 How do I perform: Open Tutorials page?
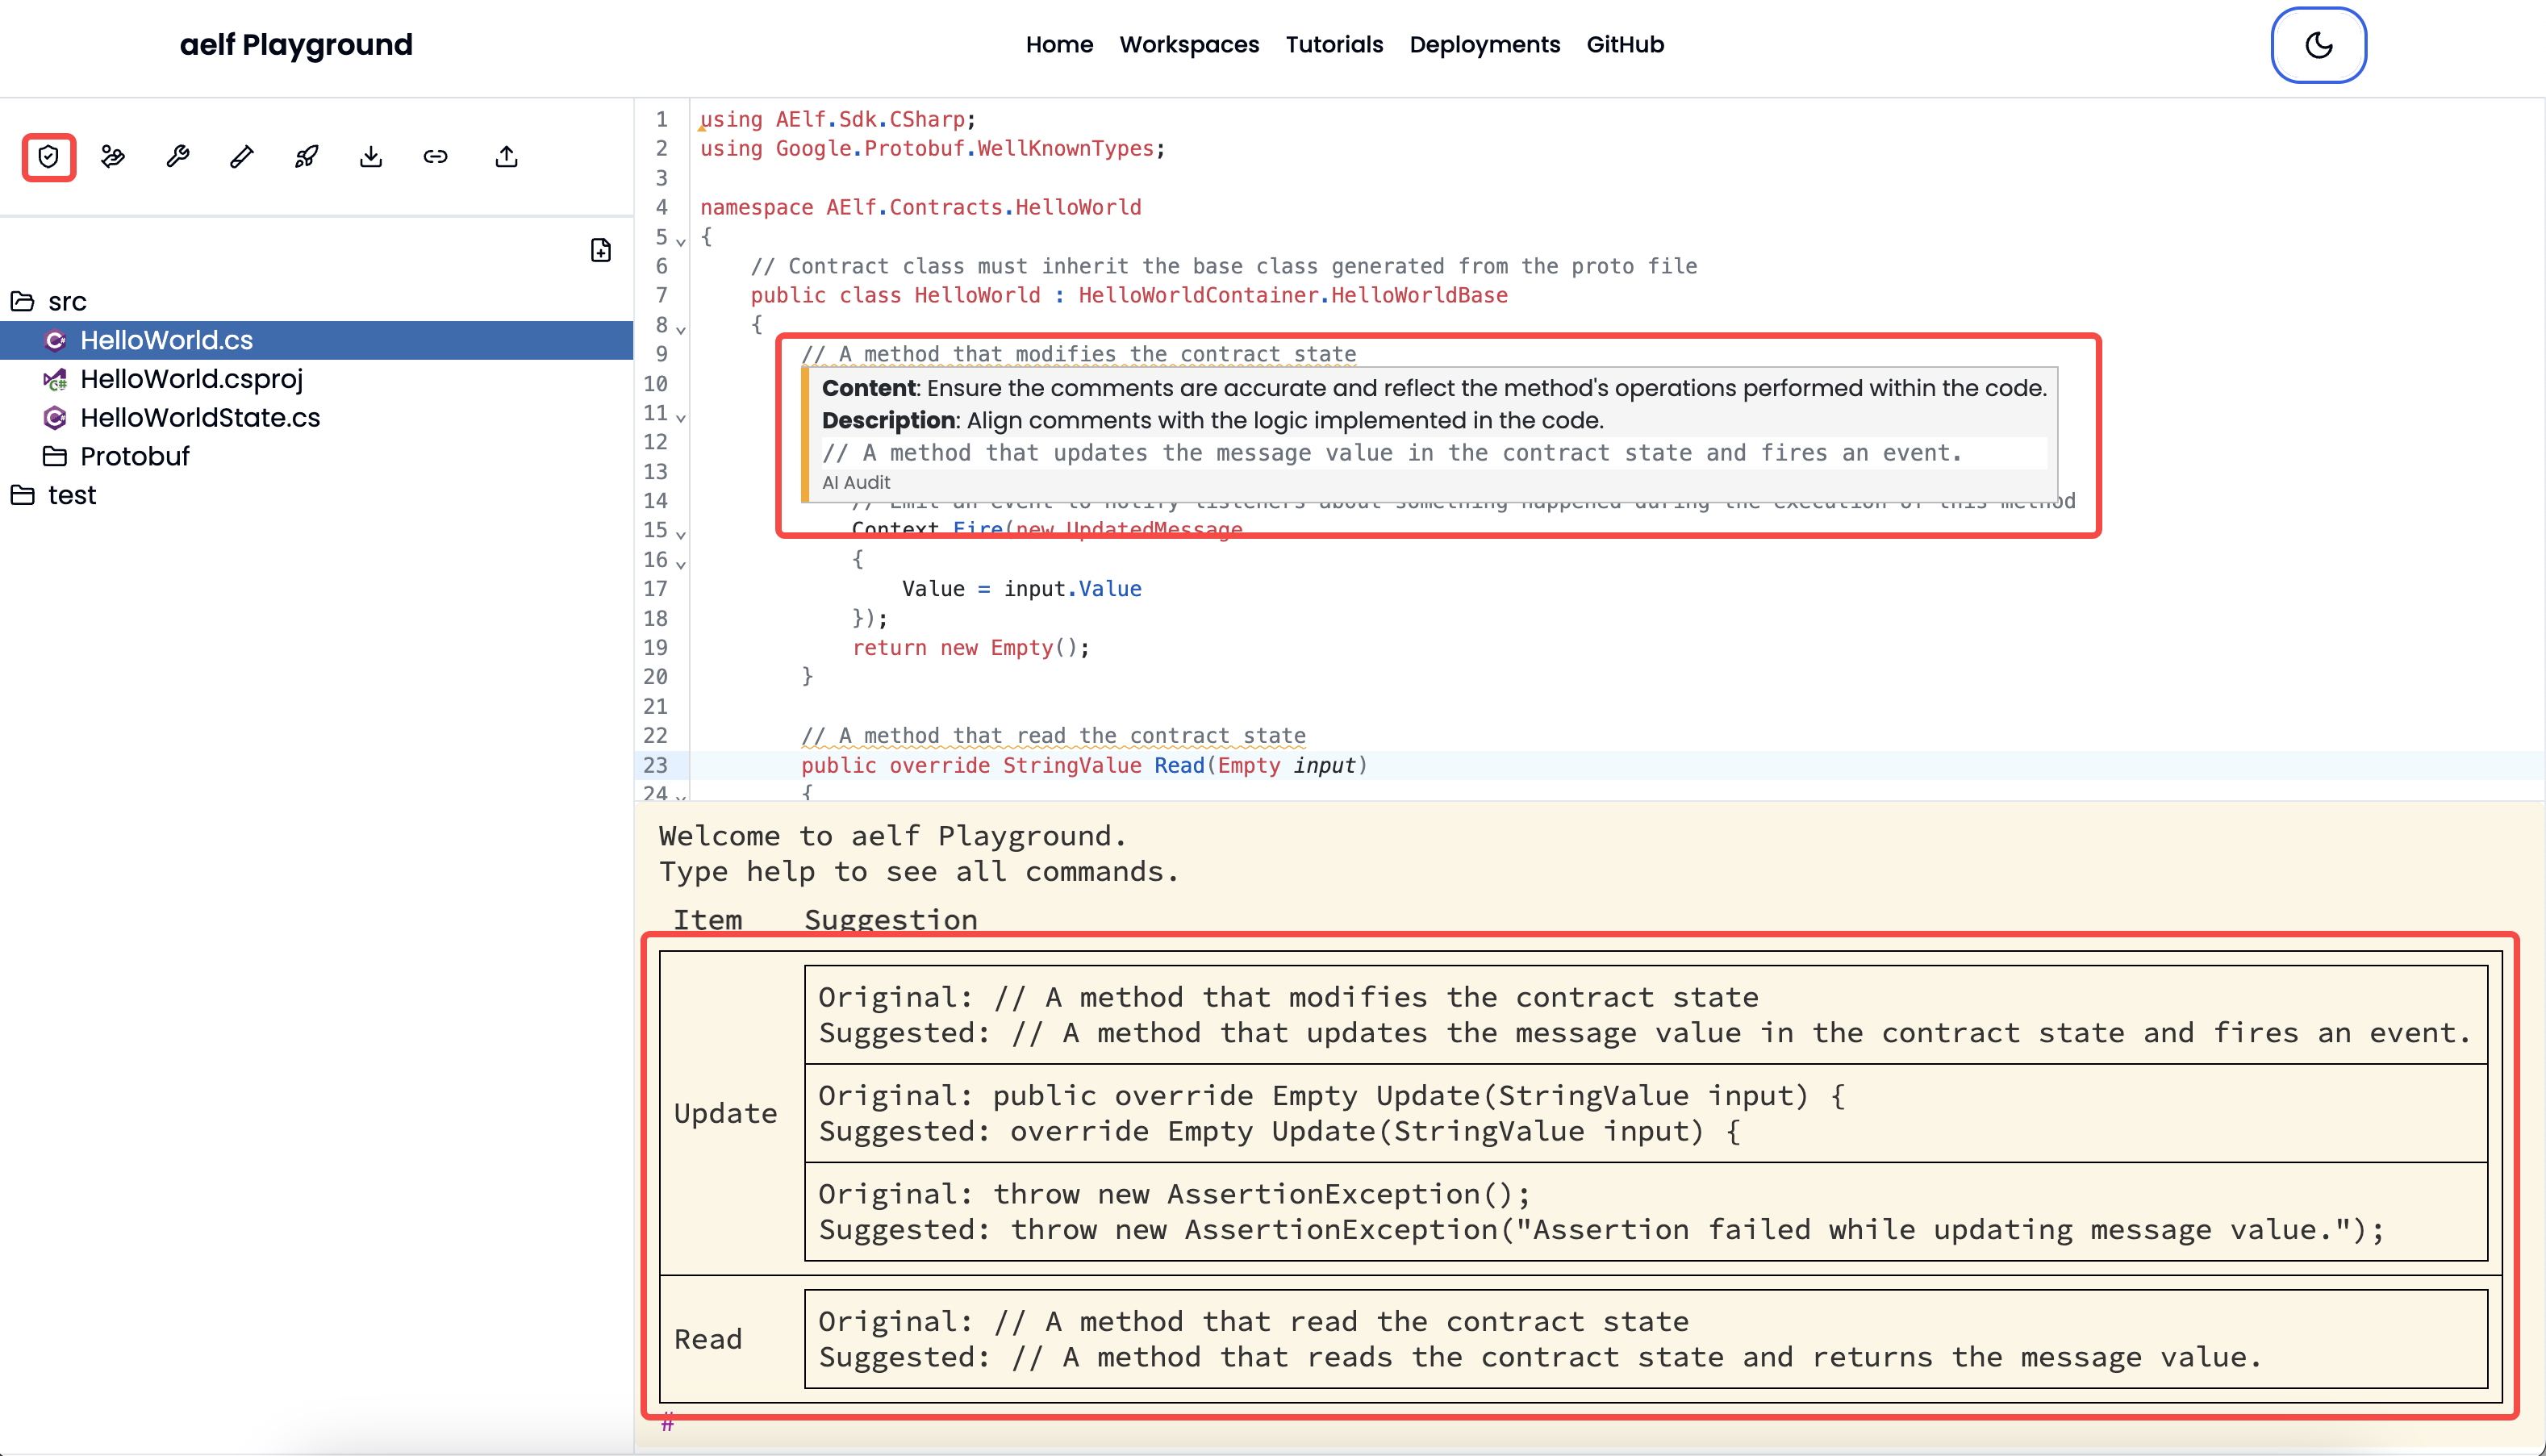tap(1334, 45)
